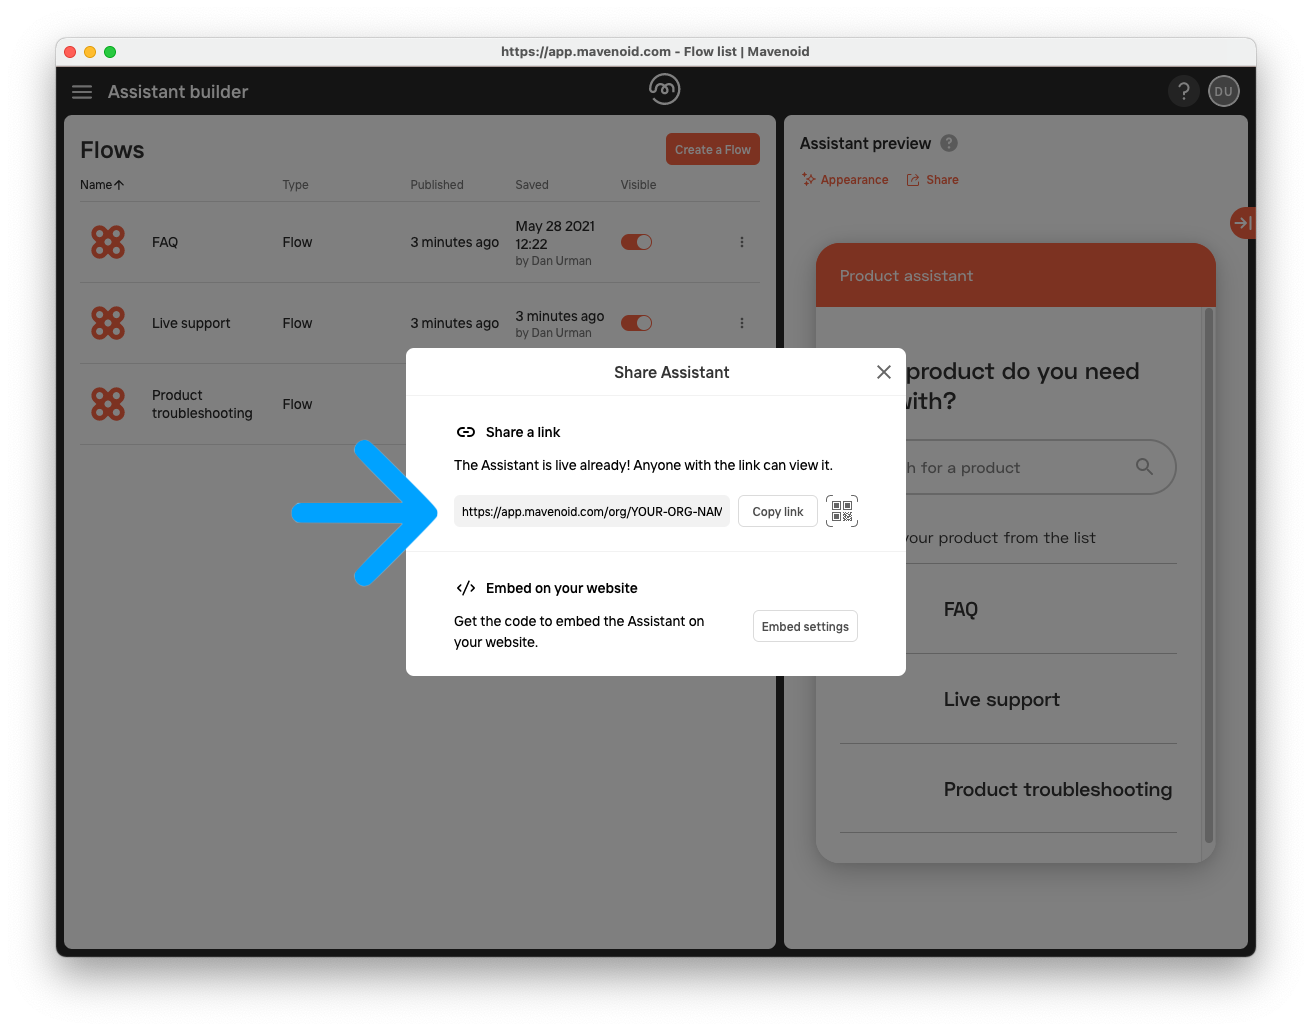The width and height of the screenshot is (1312, 1031).
Task: Open the Live support flow name
Action: (191, 323)
